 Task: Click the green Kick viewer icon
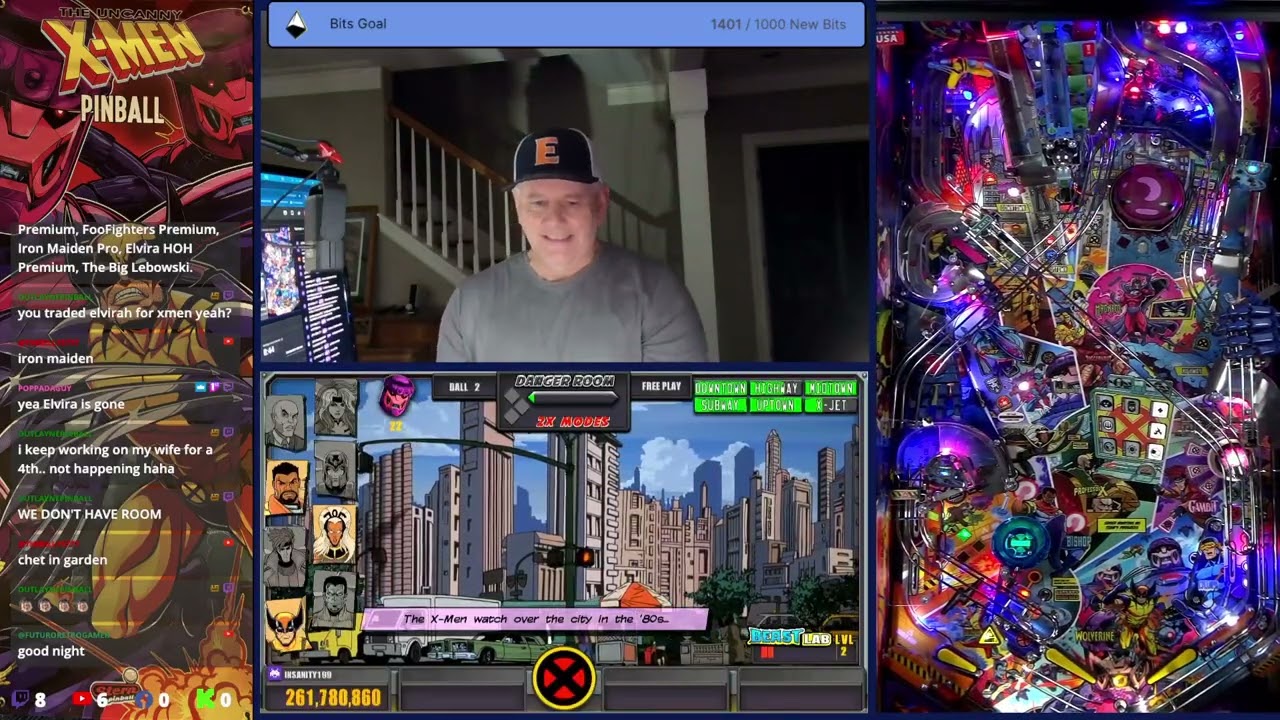206,699
